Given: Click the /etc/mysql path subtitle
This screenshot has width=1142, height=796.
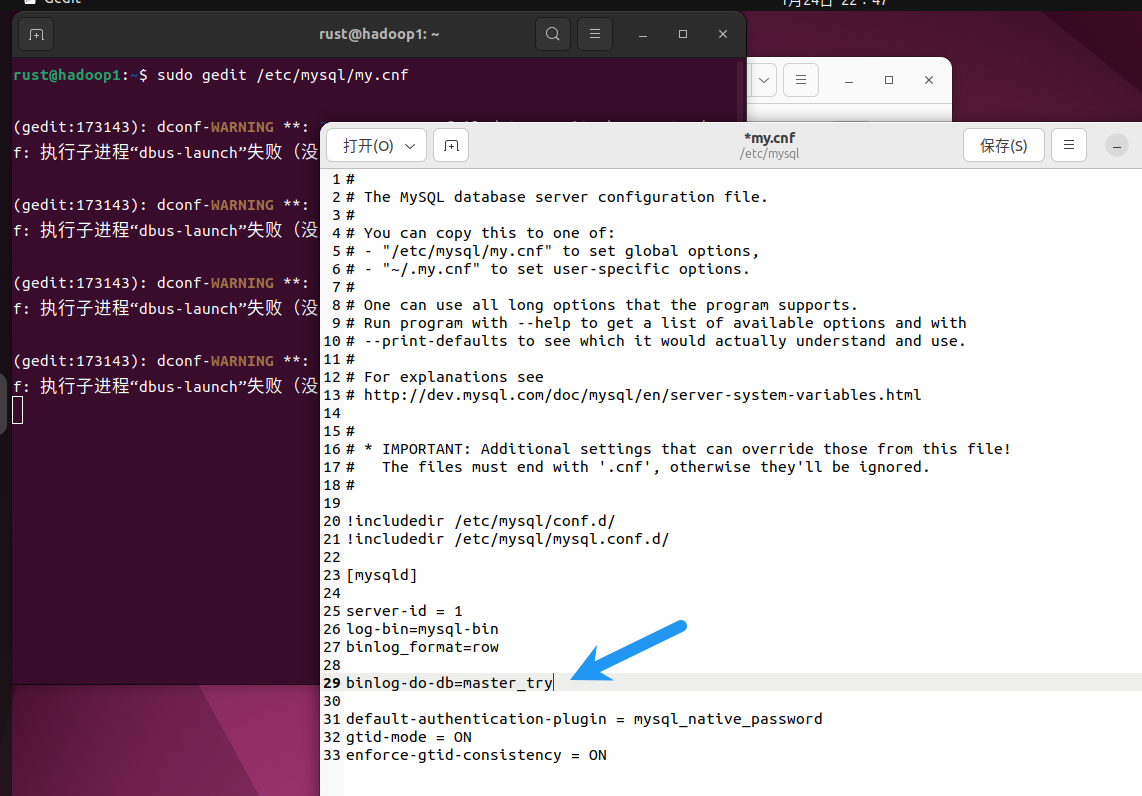Looking at the screenshot, I should coord(769,154).
